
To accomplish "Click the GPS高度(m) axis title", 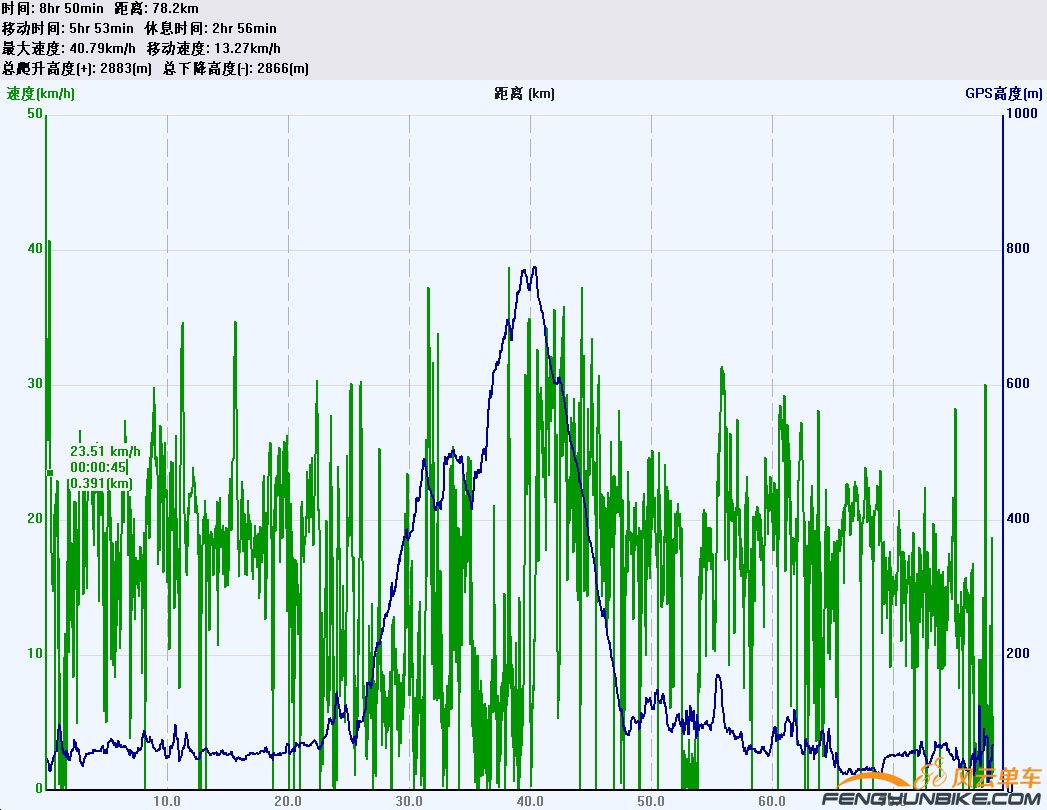I will coord(1003,94).
